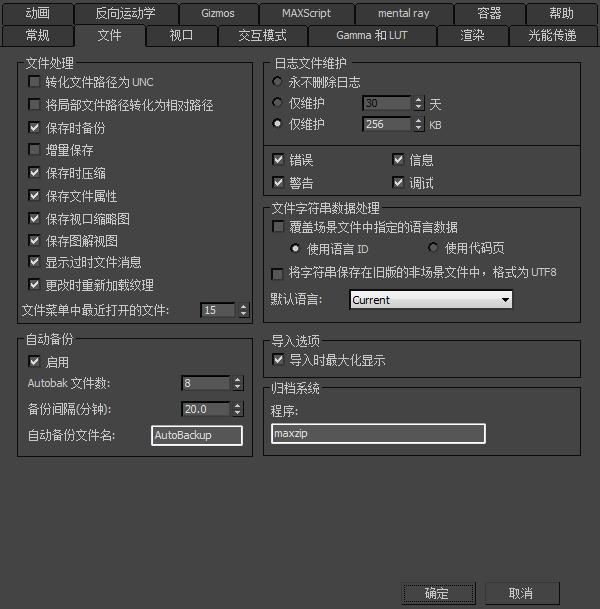Increase backup interval with up arrow
This screenshot has width=600, height=609.
click(238, 405)
